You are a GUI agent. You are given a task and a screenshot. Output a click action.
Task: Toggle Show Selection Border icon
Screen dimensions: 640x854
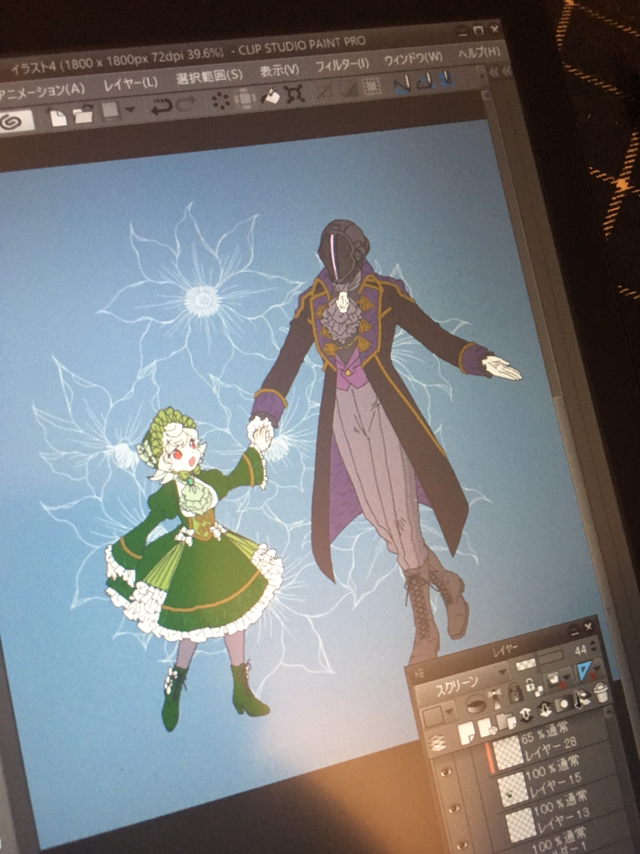pos(371,86)
